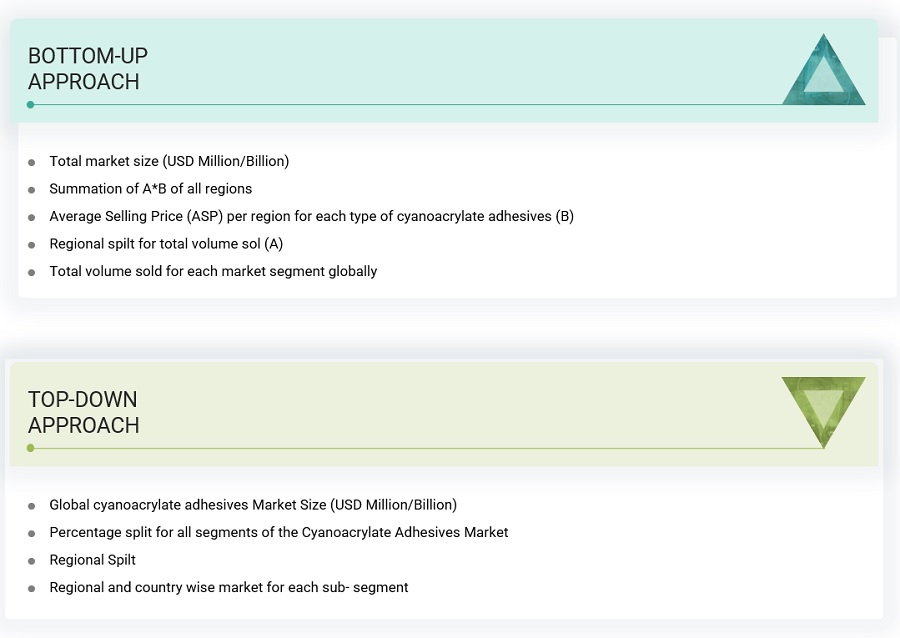Click bullet dot beside "Summation of A*B"

pos(32,189)
